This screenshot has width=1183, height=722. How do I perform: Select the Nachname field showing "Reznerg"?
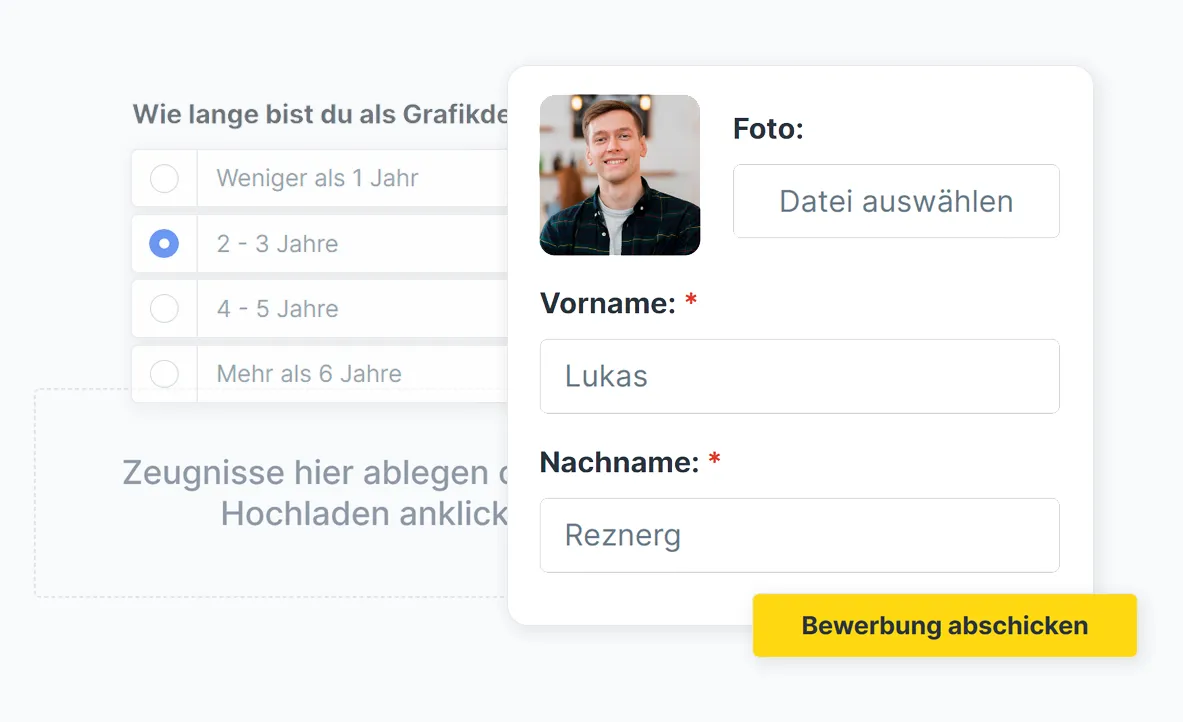pyautogui.click(x=799, y=535)
